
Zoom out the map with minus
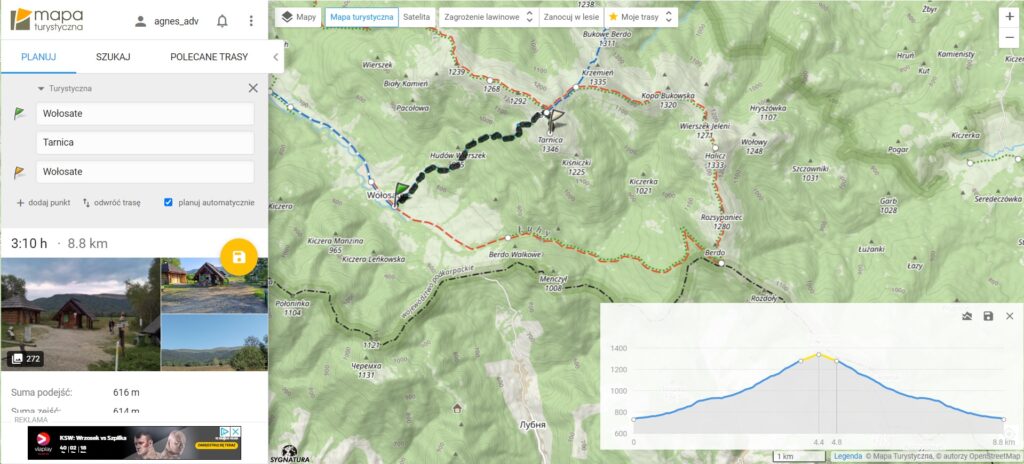pos(1010,38)
